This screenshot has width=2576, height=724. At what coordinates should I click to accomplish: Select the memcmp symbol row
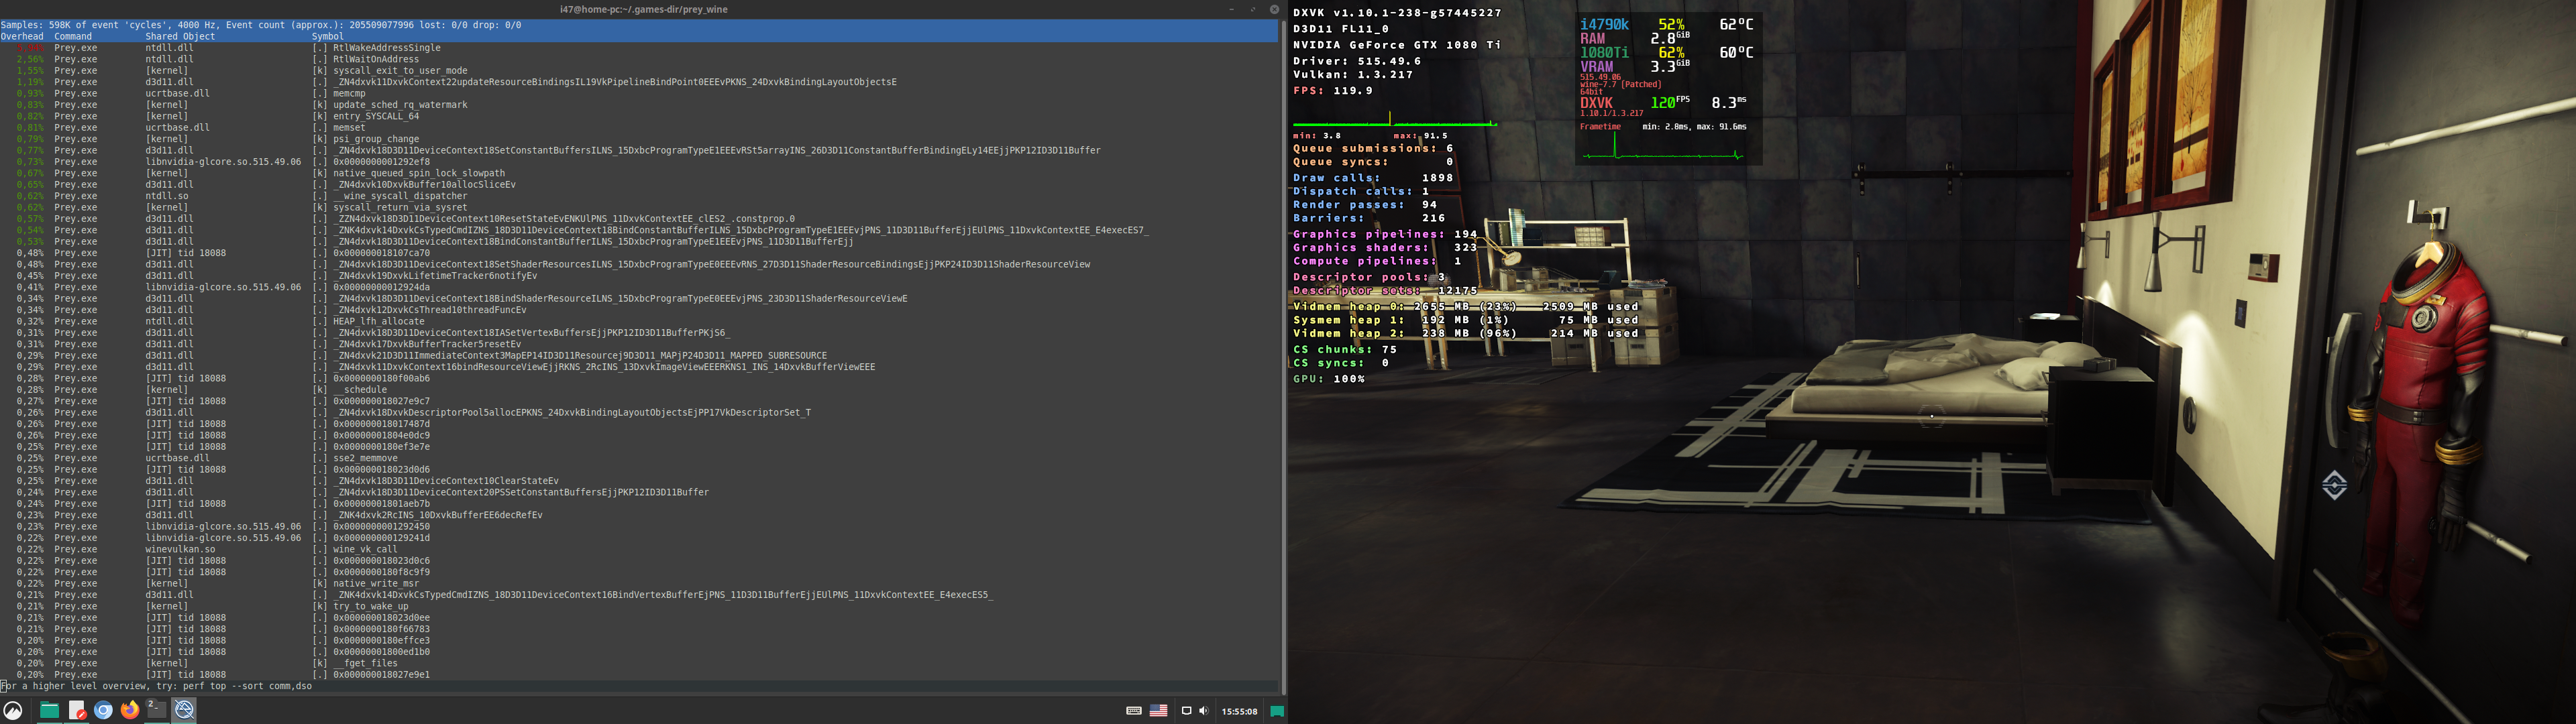pyautogui.click(x=640, y=93)
